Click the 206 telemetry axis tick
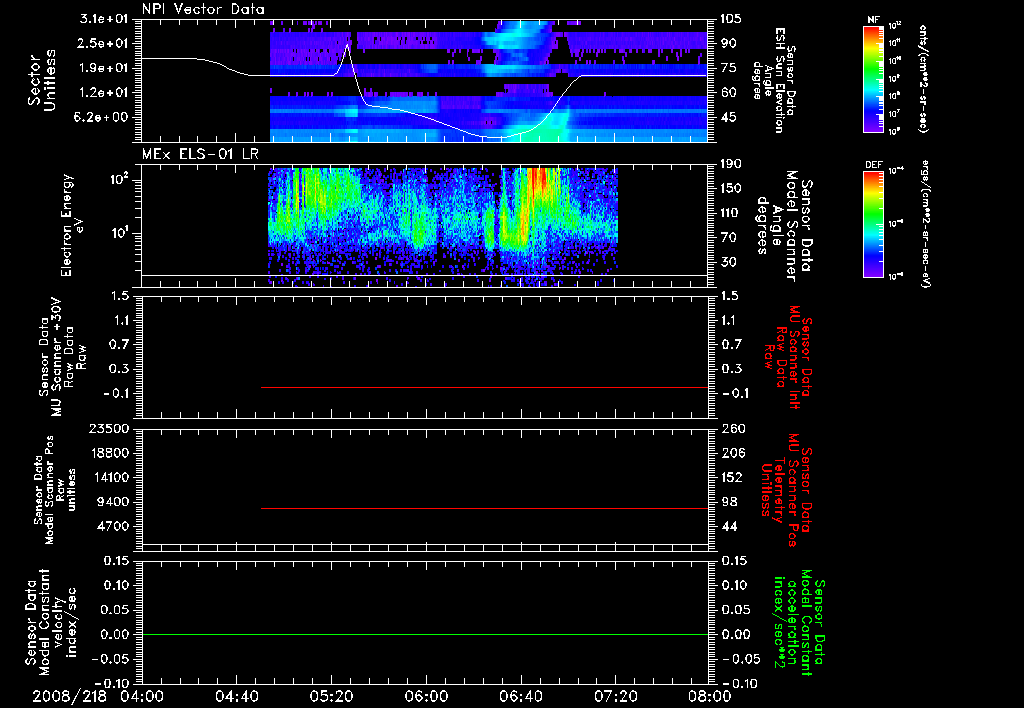Image resolution: width=1024 pixels, height=708 pixels. [731, 453]
